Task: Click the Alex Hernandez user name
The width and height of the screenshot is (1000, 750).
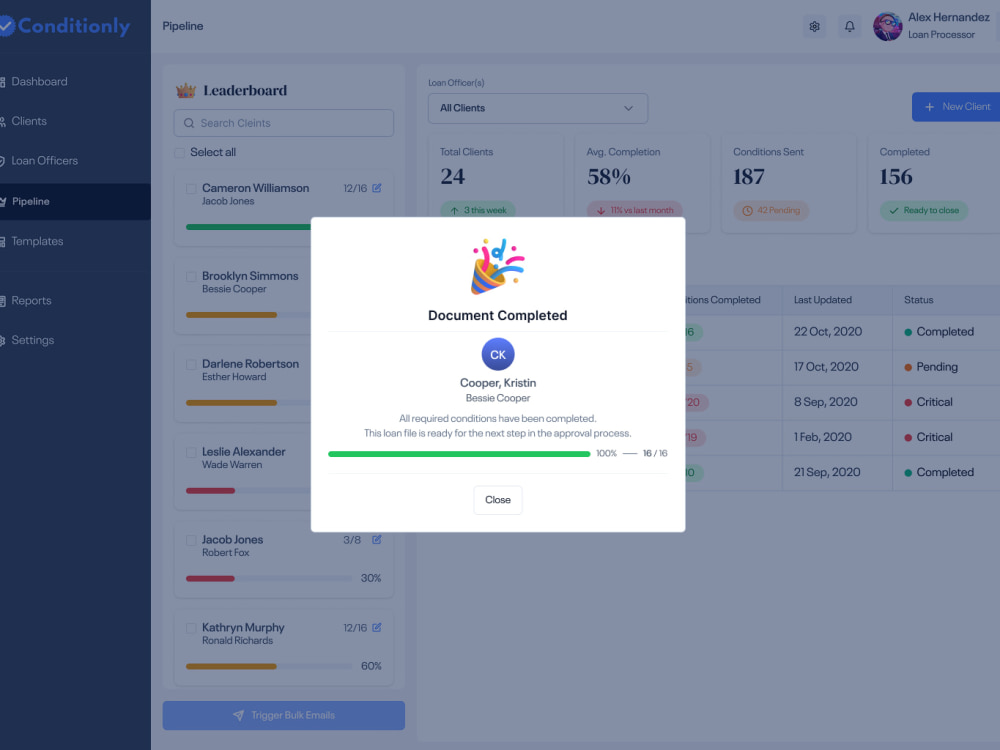Action: 948,17
